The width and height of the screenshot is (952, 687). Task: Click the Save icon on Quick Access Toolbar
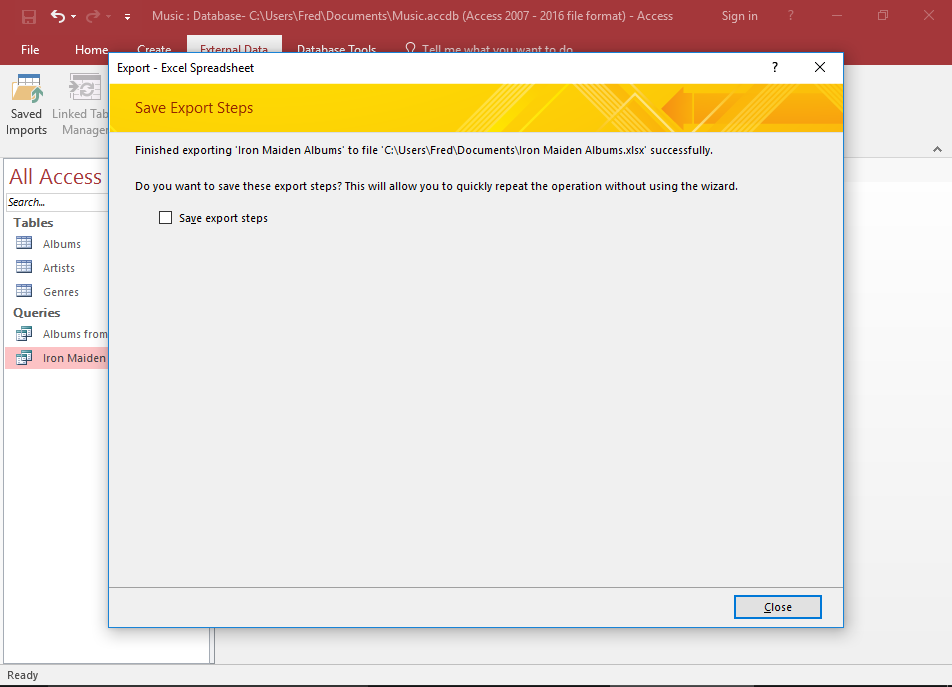tap(28, 16)
